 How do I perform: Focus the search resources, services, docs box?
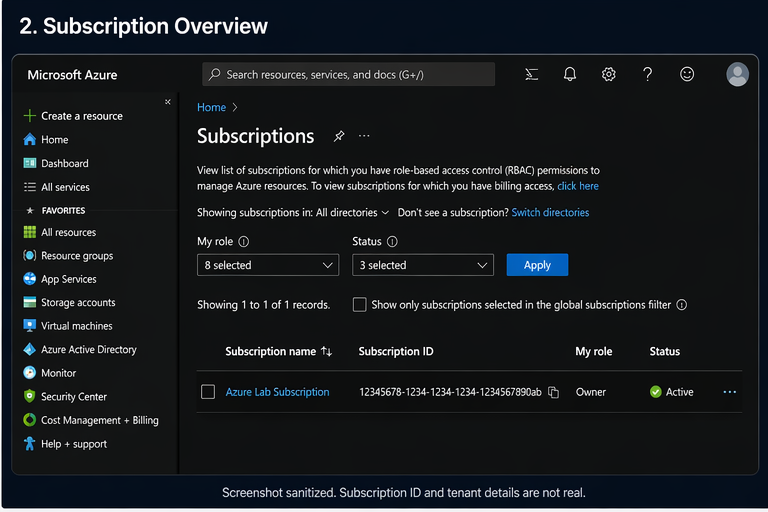point(348,74)
